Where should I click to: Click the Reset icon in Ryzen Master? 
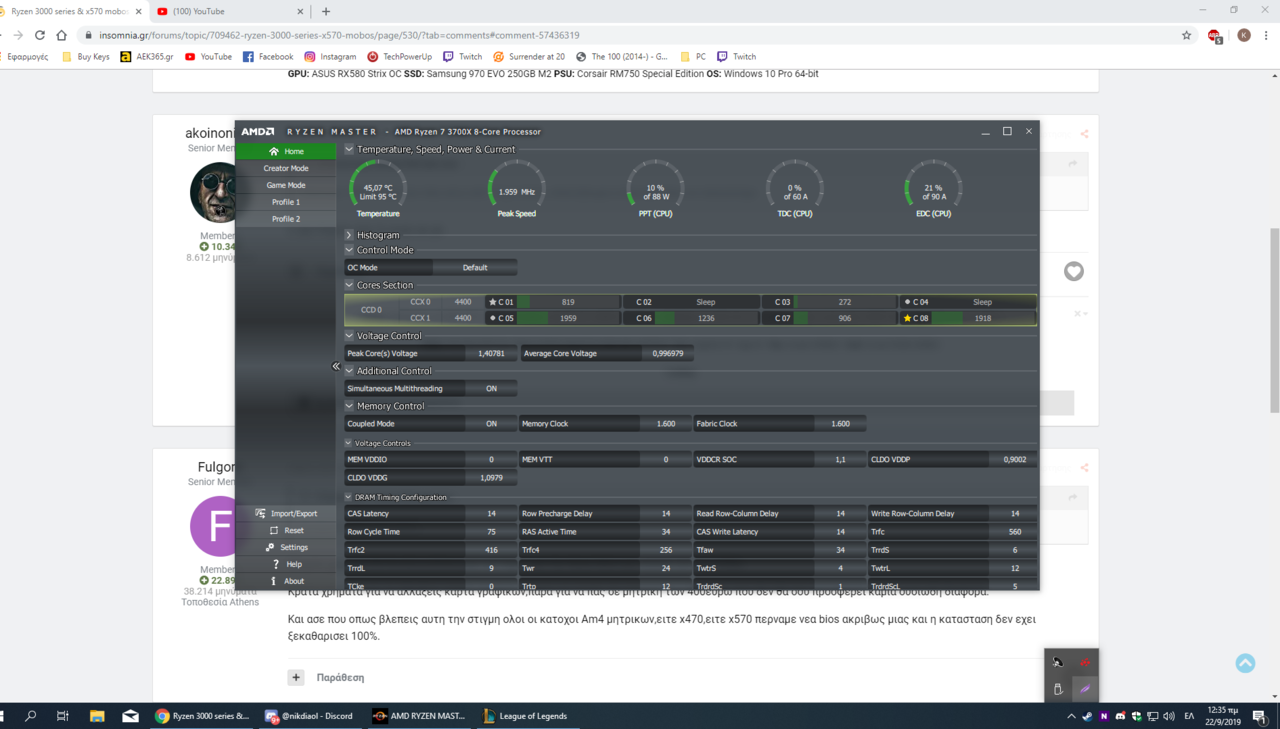(273, 530)
